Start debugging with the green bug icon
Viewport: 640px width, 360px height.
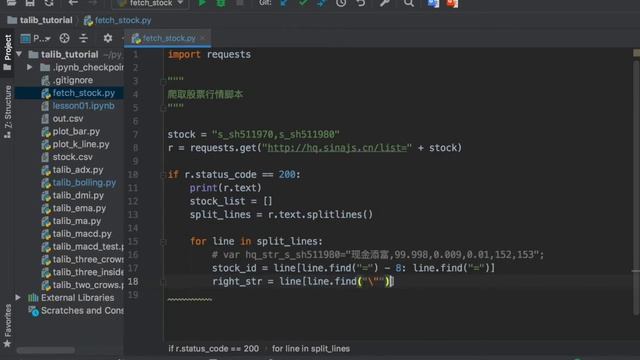(x=221, y=3)
